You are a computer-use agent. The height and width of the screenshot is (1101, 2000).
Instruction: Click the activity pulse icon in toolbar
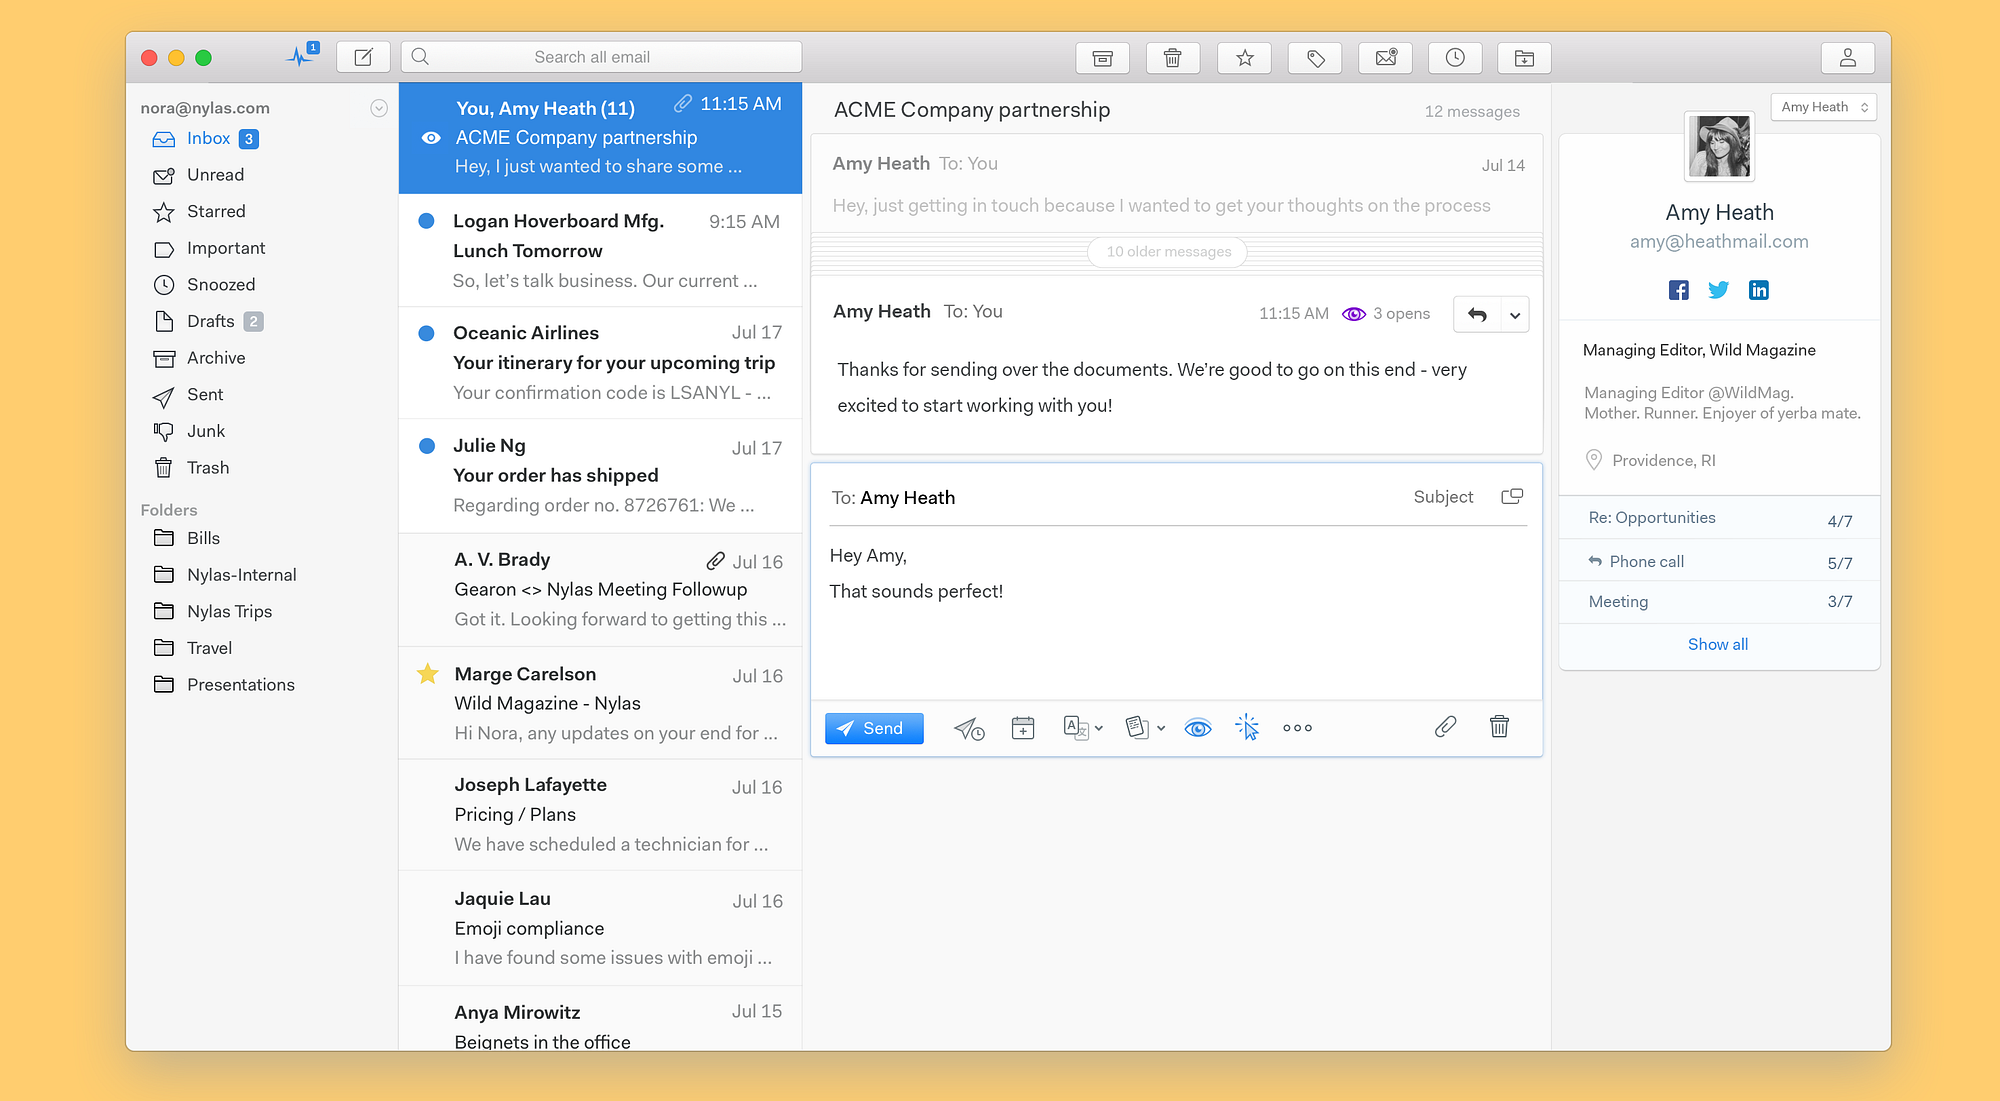pos(300,56)
